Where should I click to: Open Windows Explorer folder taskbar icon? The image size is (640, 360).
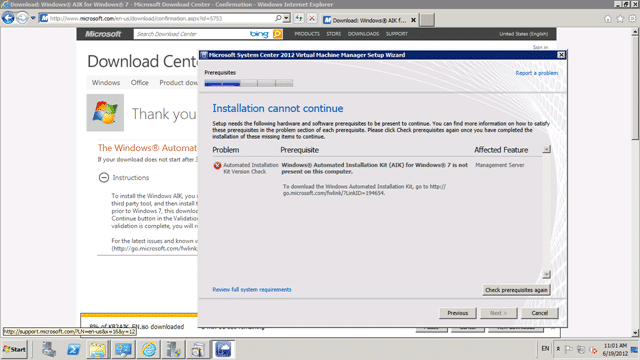coord(98,349)
